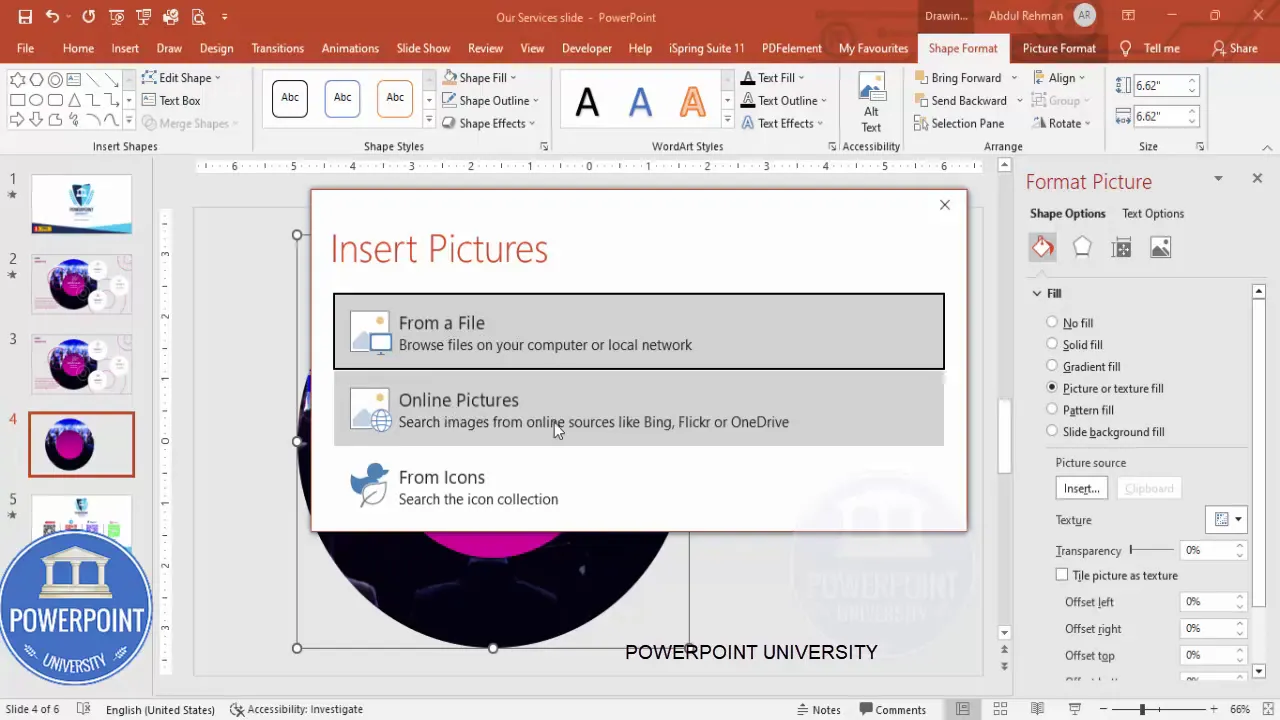Apply the black outline Abc shape style
This screenshot has height=720, width=1280.
290,98
